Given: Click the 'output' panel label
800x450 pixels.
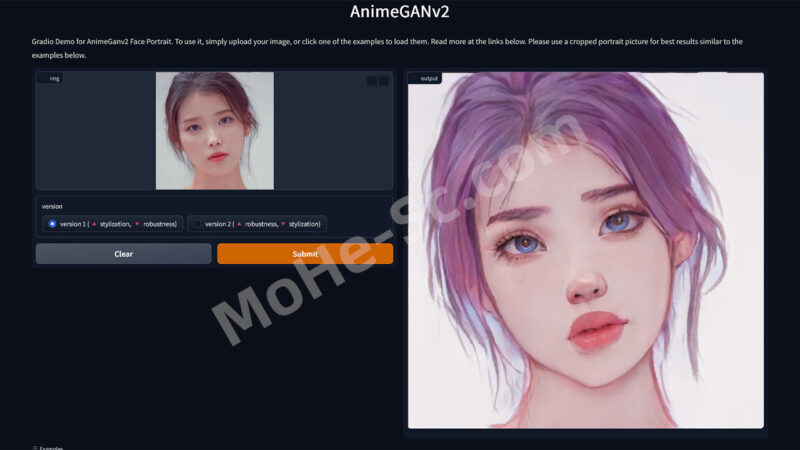Looking at the screenshot, I should pos(425,79).
